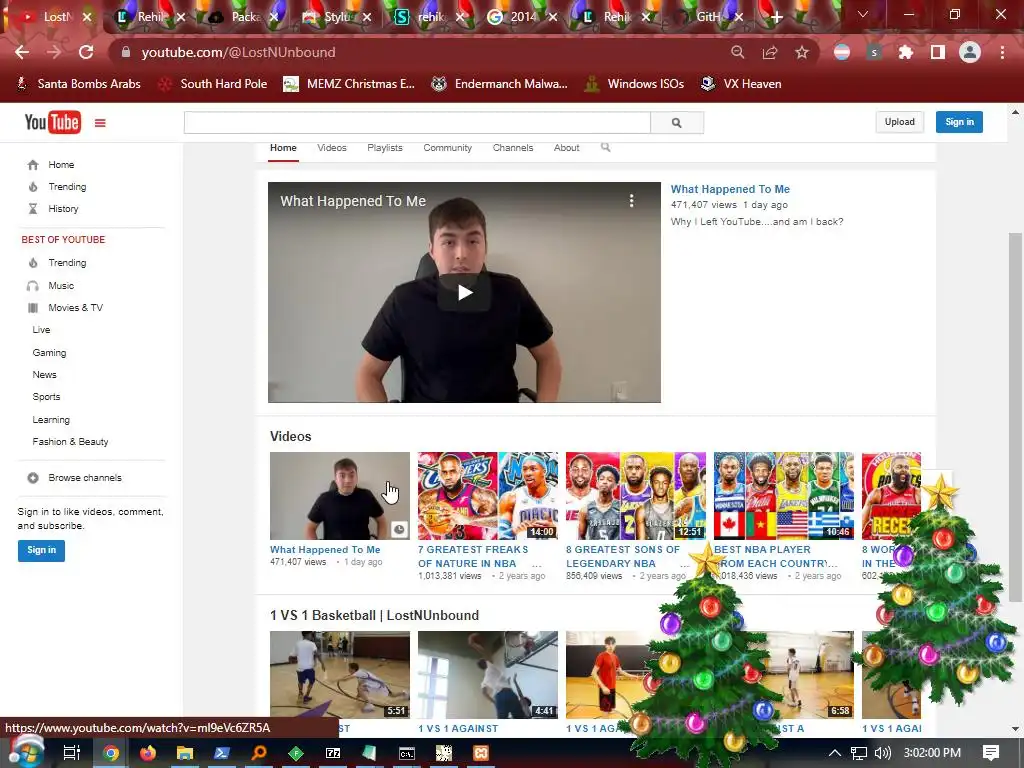Play the What Happened To Me video
Image resolution: width=1024 pixels, height=768 pixels.
click(464, 292)
